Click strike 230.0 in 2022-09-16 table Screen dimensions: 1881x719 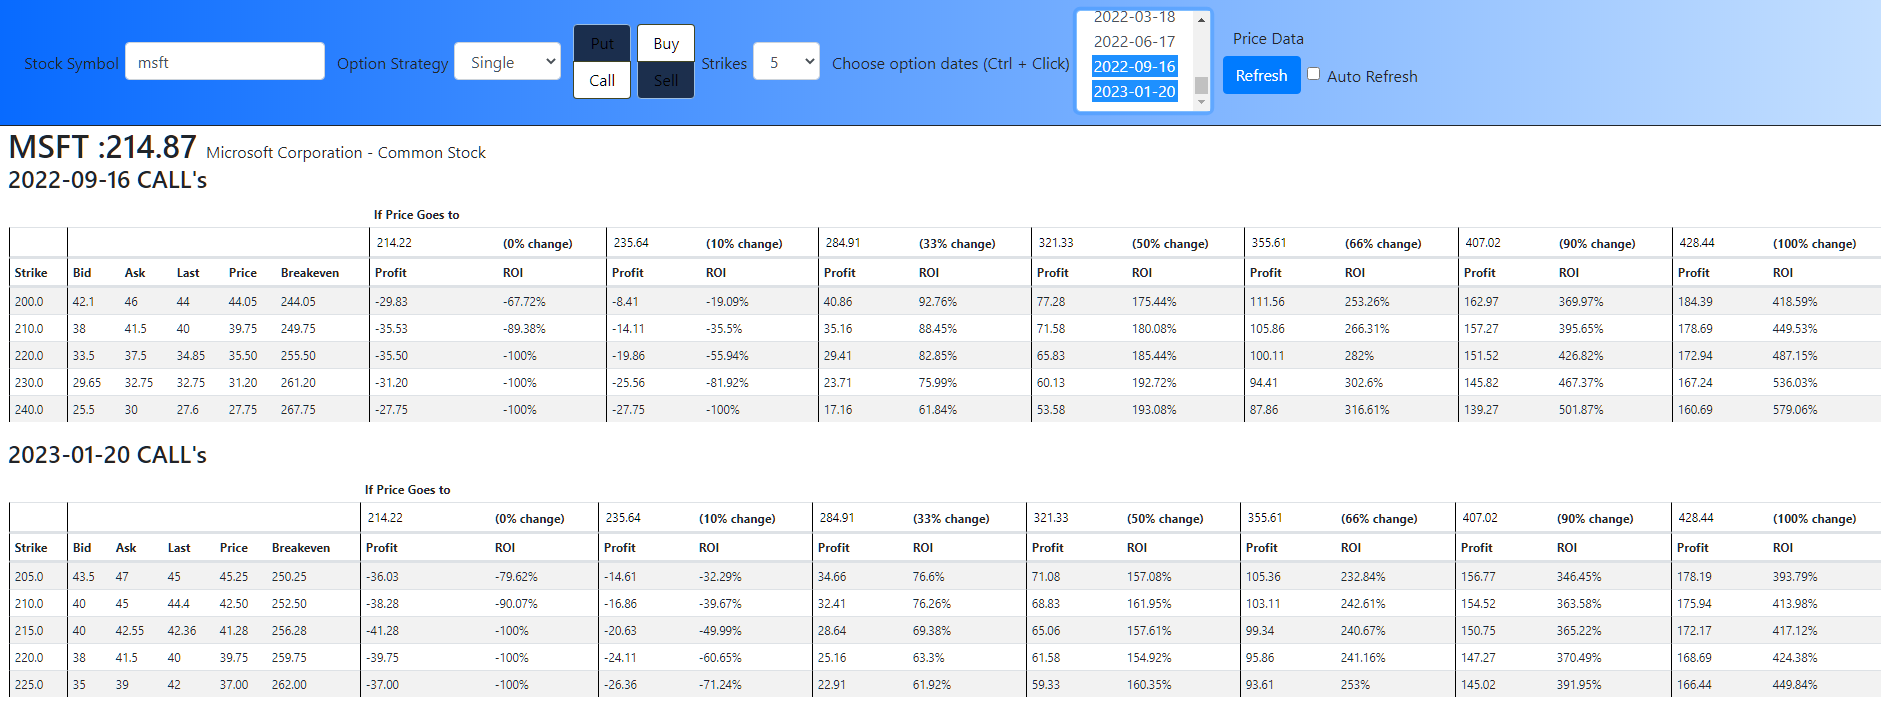(29, 382)
